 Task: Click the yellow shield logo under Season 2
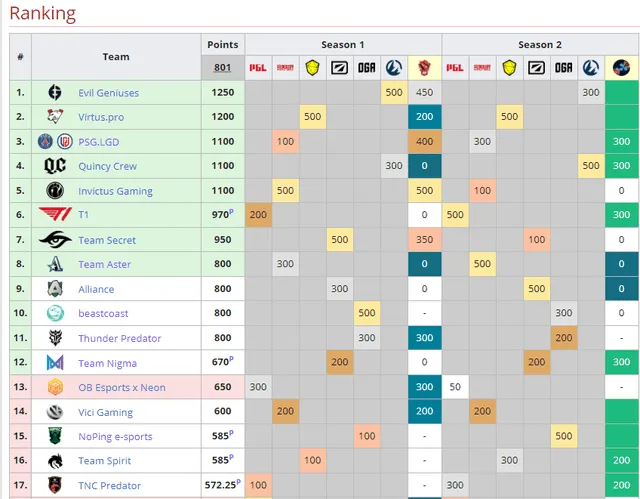point(509,68)
